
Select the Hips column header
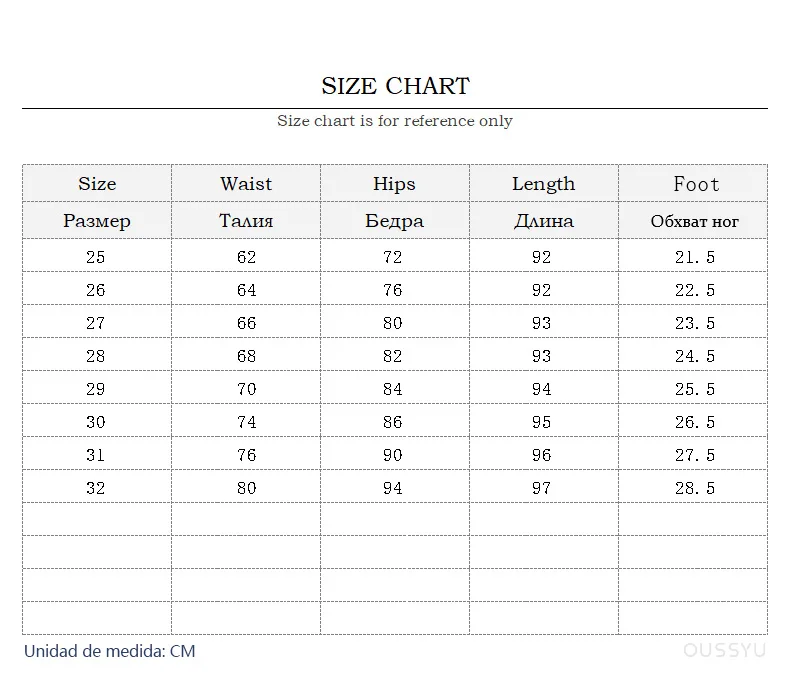394,184
